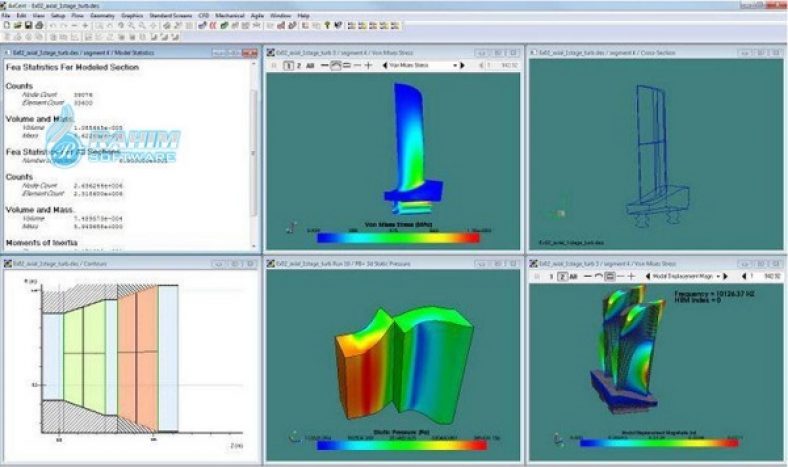Click plus icon in Modal Displacement window toolbar
The image size is (788, 467).
632,276
